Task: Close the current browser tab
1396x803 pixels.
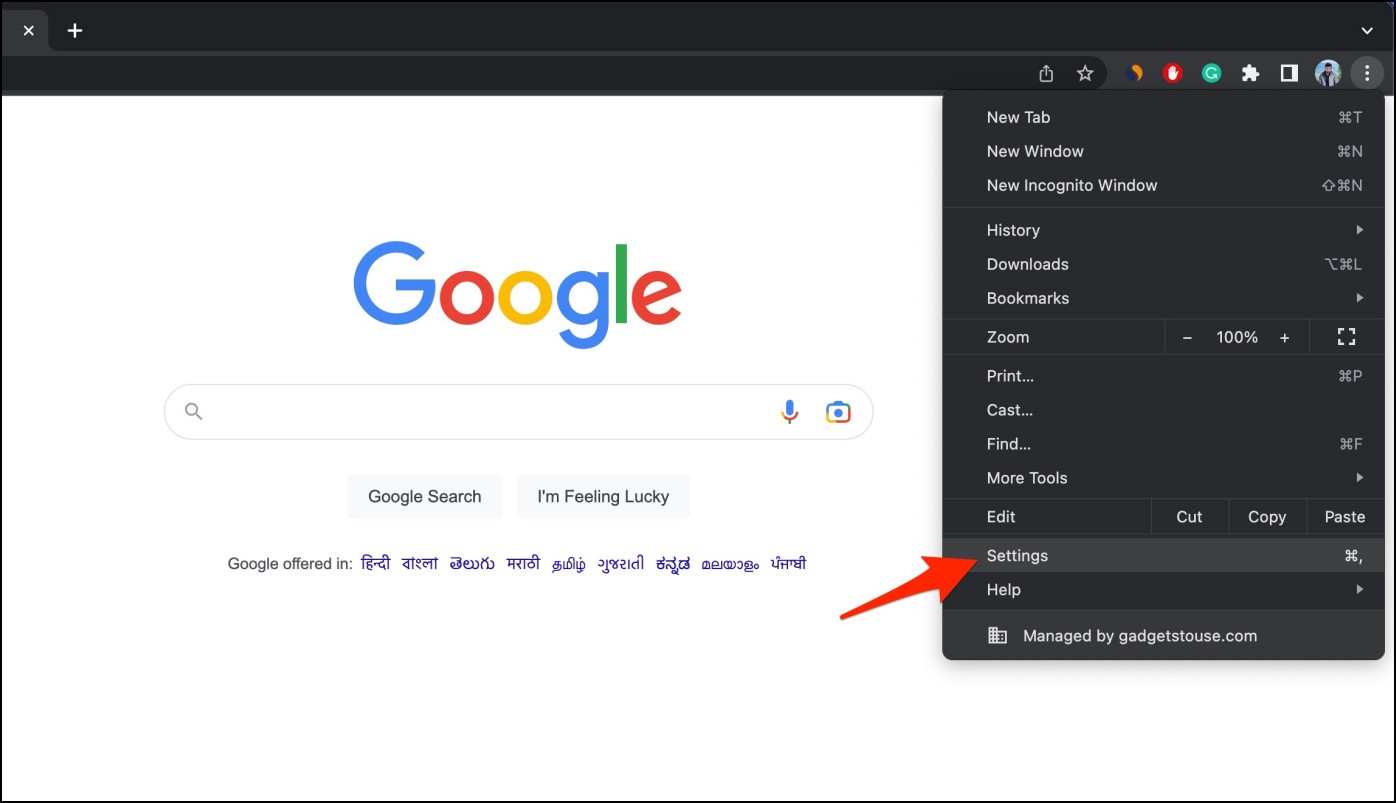Action: click(28, 31)
